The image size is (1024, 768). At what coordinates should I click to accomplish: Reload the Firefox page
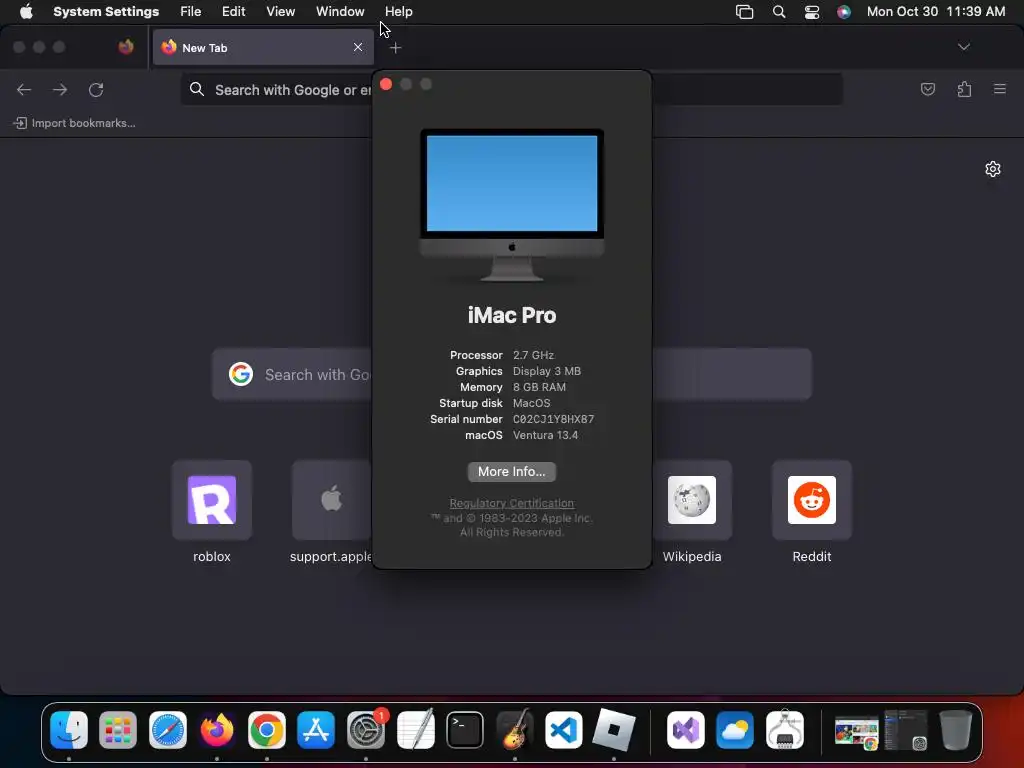(x=96, y=89)
